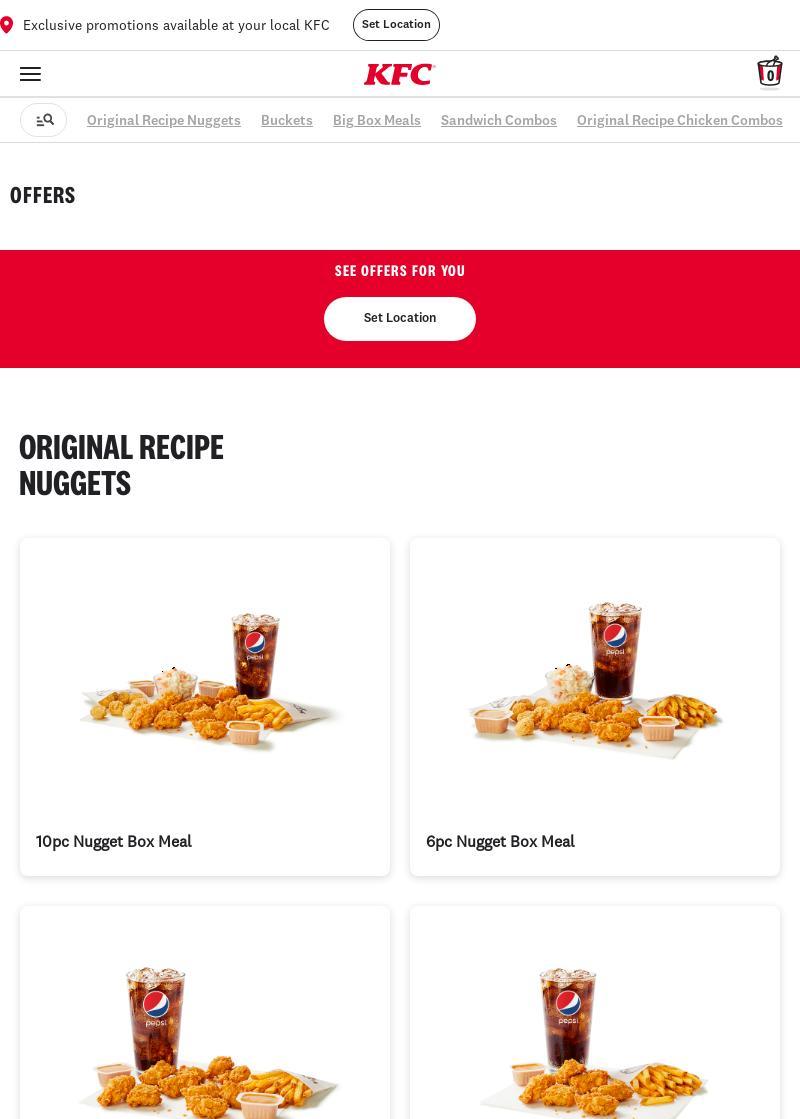Click the red location pin icon
The image size is (800, 1119).
pyautogui.click(x=6, y=26)
